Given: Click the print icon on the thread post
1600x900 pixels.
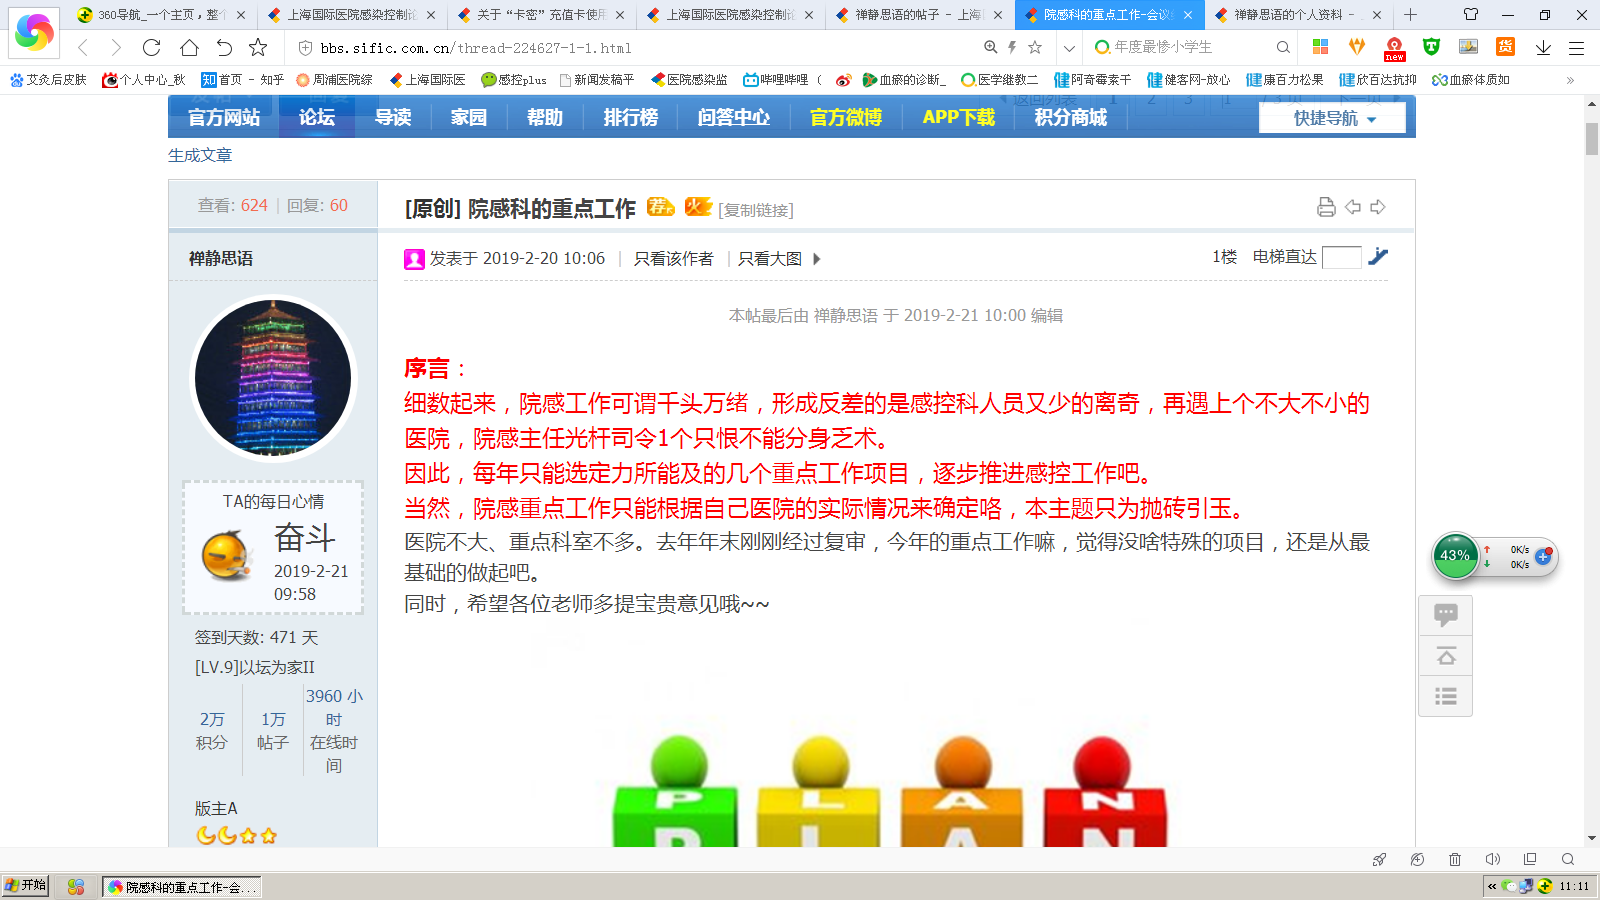Looking at the screenshot, I should tap(1327, 207).
